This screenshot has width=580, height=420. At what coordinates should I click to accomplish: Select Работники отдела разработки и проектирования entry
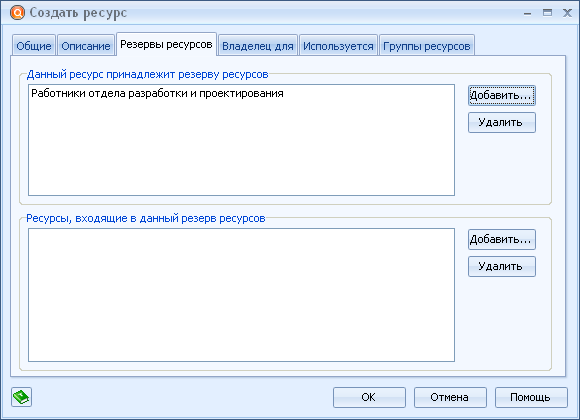157,93
